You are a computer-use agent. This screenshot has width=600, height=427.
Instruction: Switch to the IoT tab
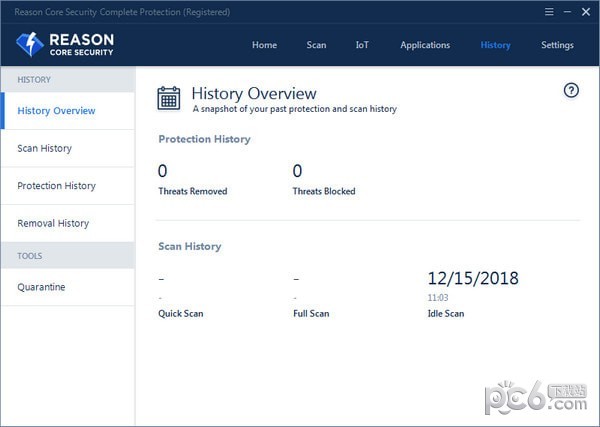pos(362,45)
